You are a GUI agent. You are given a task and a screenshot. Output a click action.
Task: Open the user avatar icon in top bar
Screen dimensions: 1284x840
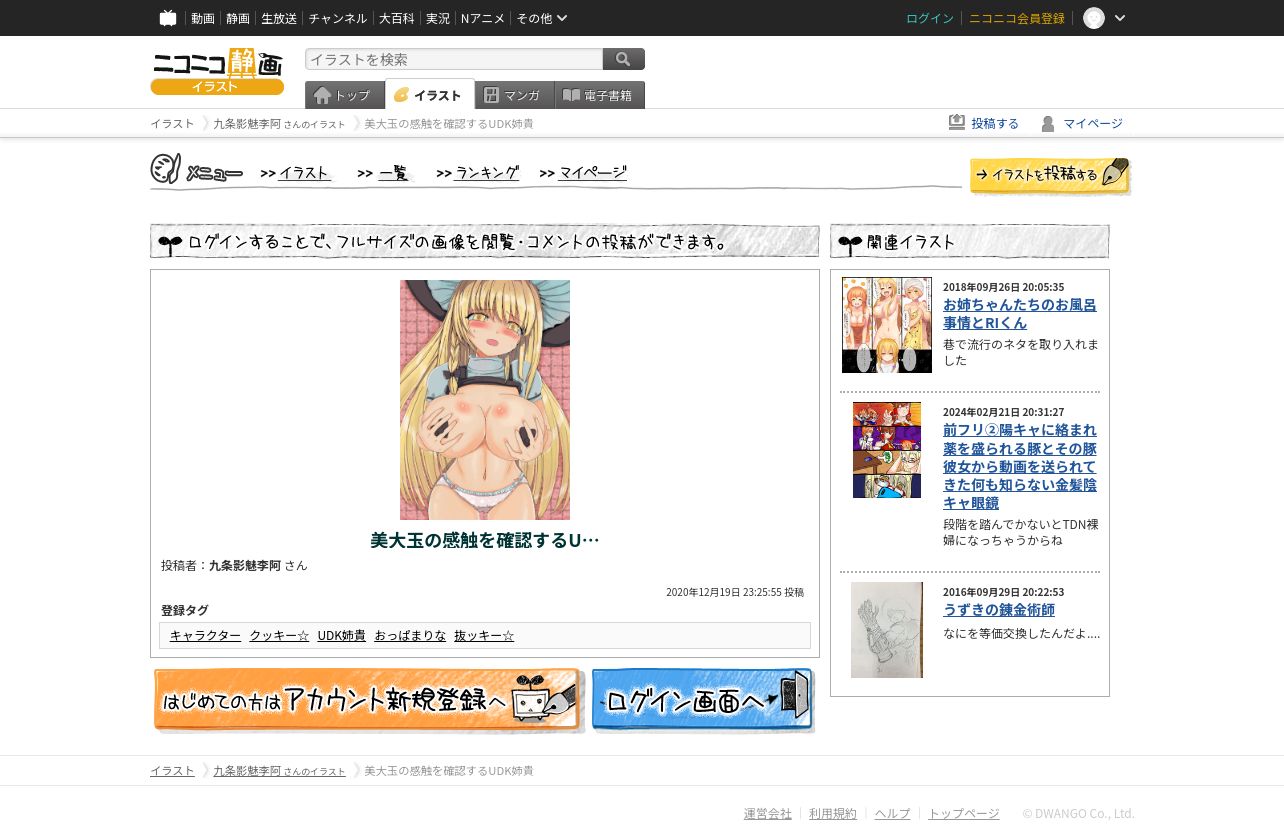tap(1094, 18)
